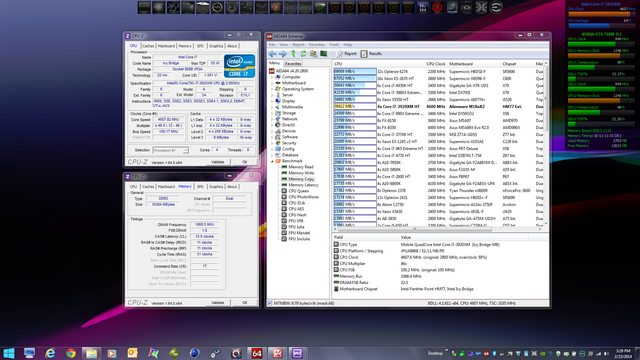Click the AIDA64 root node in tree
This screenshot has height=360, width=640.
(x=288, y=71)
